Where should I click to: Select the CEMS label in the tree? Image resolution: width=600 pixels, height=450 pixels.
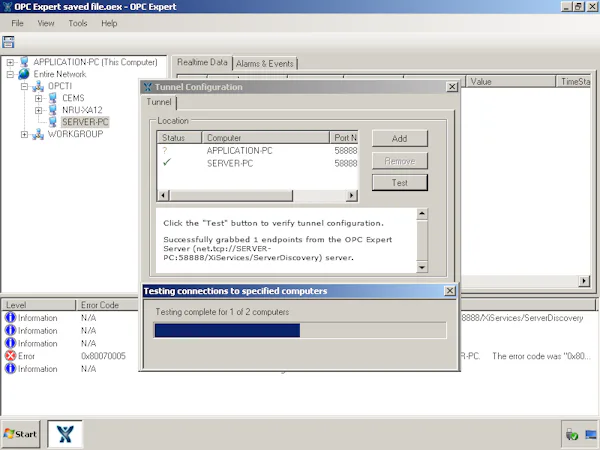[73, 98]
